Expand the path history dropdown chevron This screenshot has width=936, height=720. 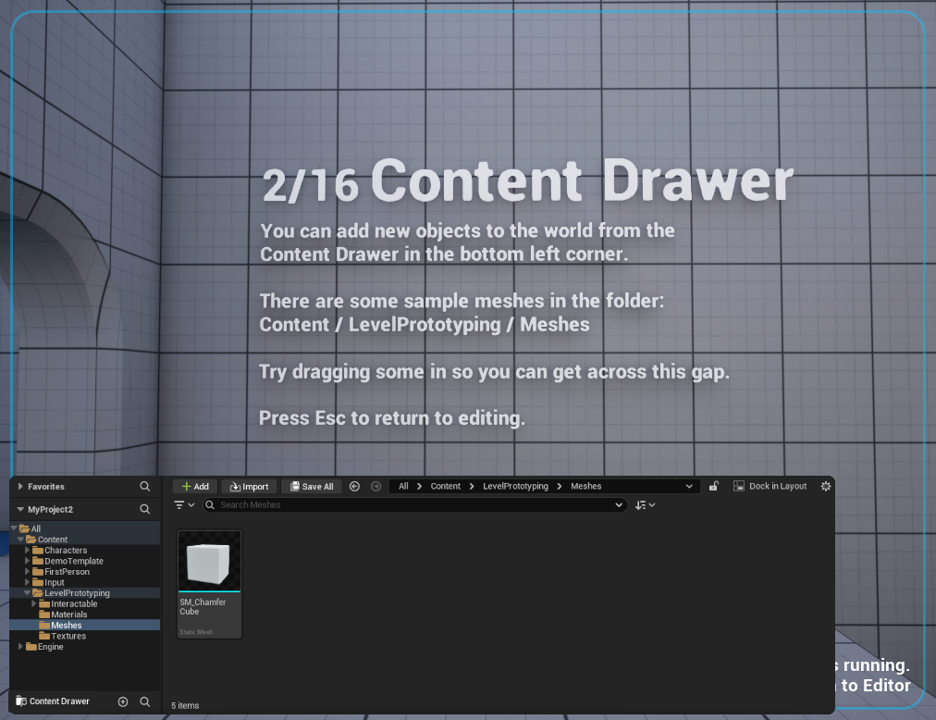point(689,487)
